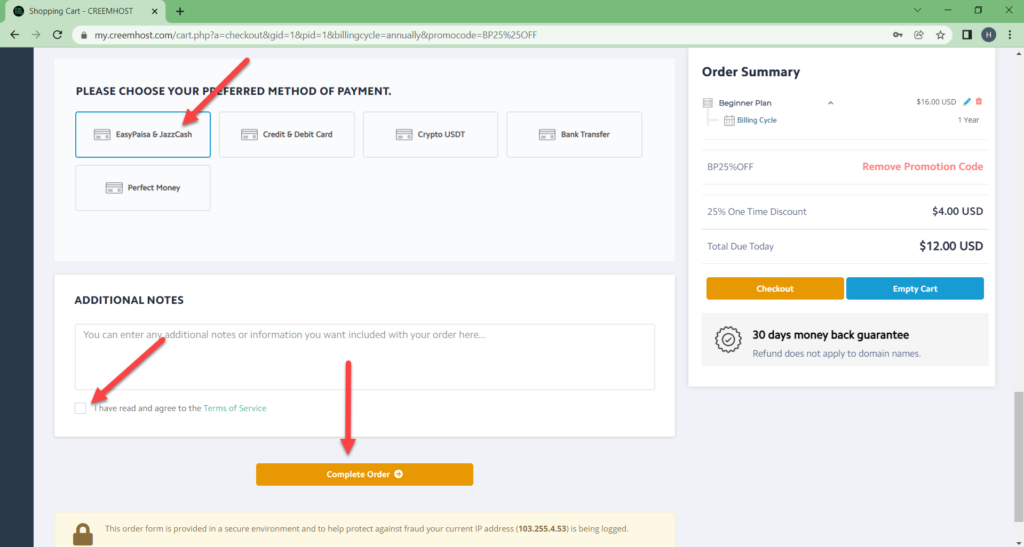Screen dimensions: 1024x547
Task: Delete Beginner Plan using trash icon
Action: pos(978,102)
